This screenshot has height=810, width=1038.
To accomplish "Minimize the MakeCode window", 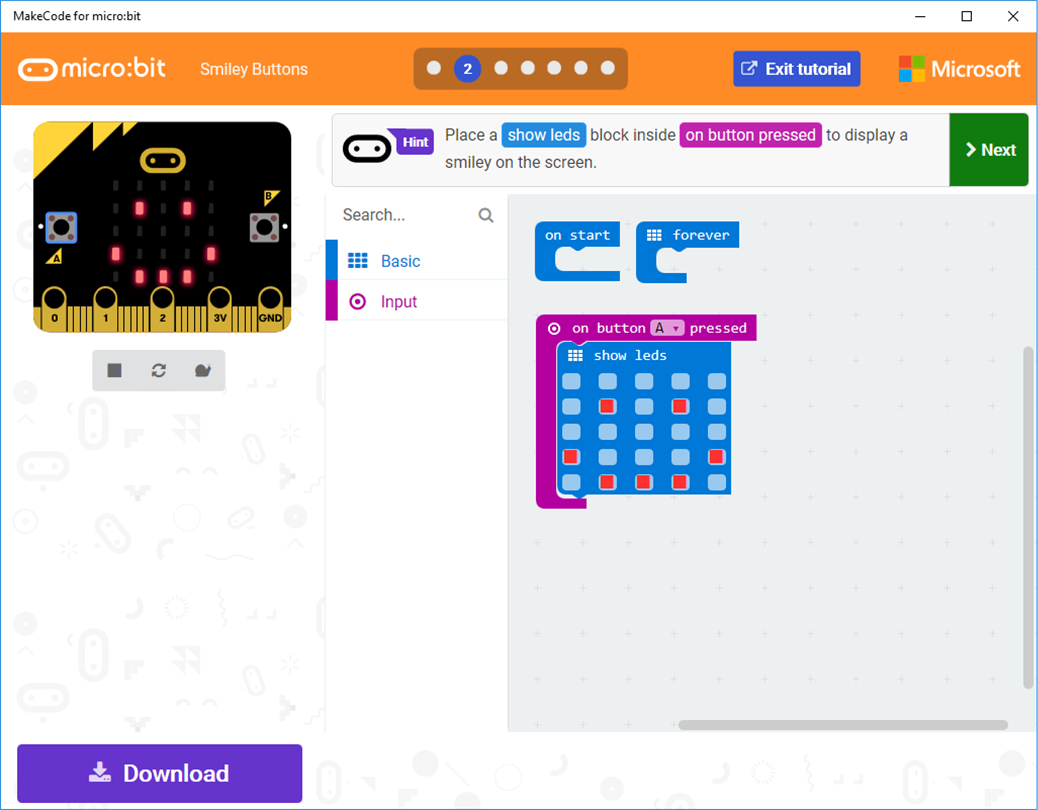I will coord(920,16).
